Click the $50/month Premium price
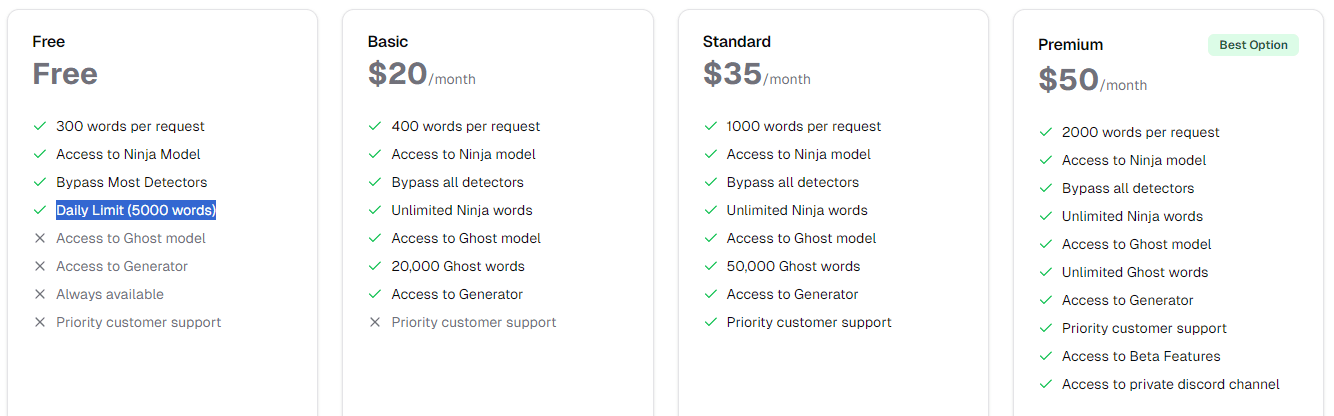The image size is (1334, 416). point(1092,80)
